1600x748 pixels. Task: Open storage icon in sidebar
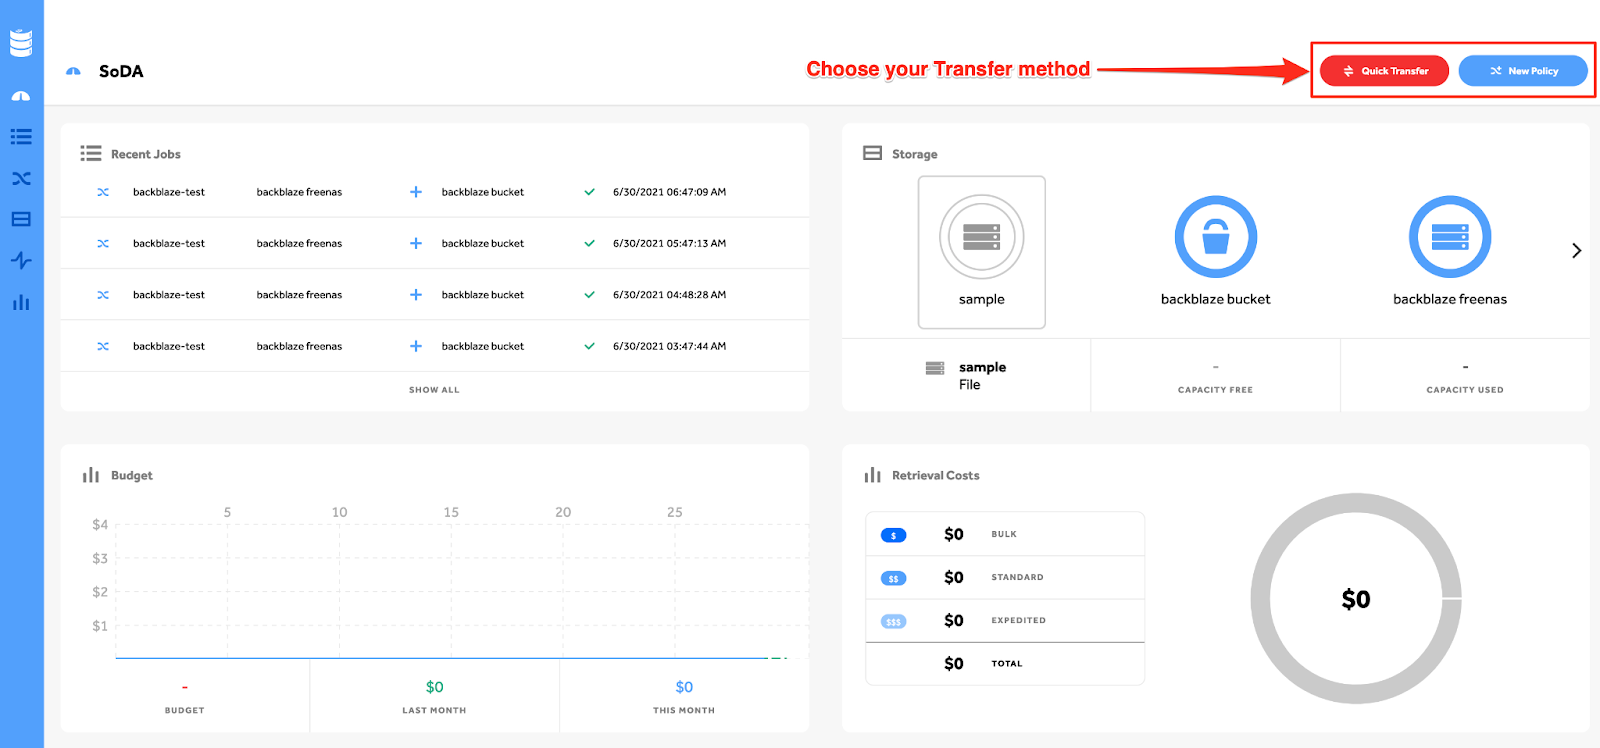pyautogui.click(x=21, y=219)
